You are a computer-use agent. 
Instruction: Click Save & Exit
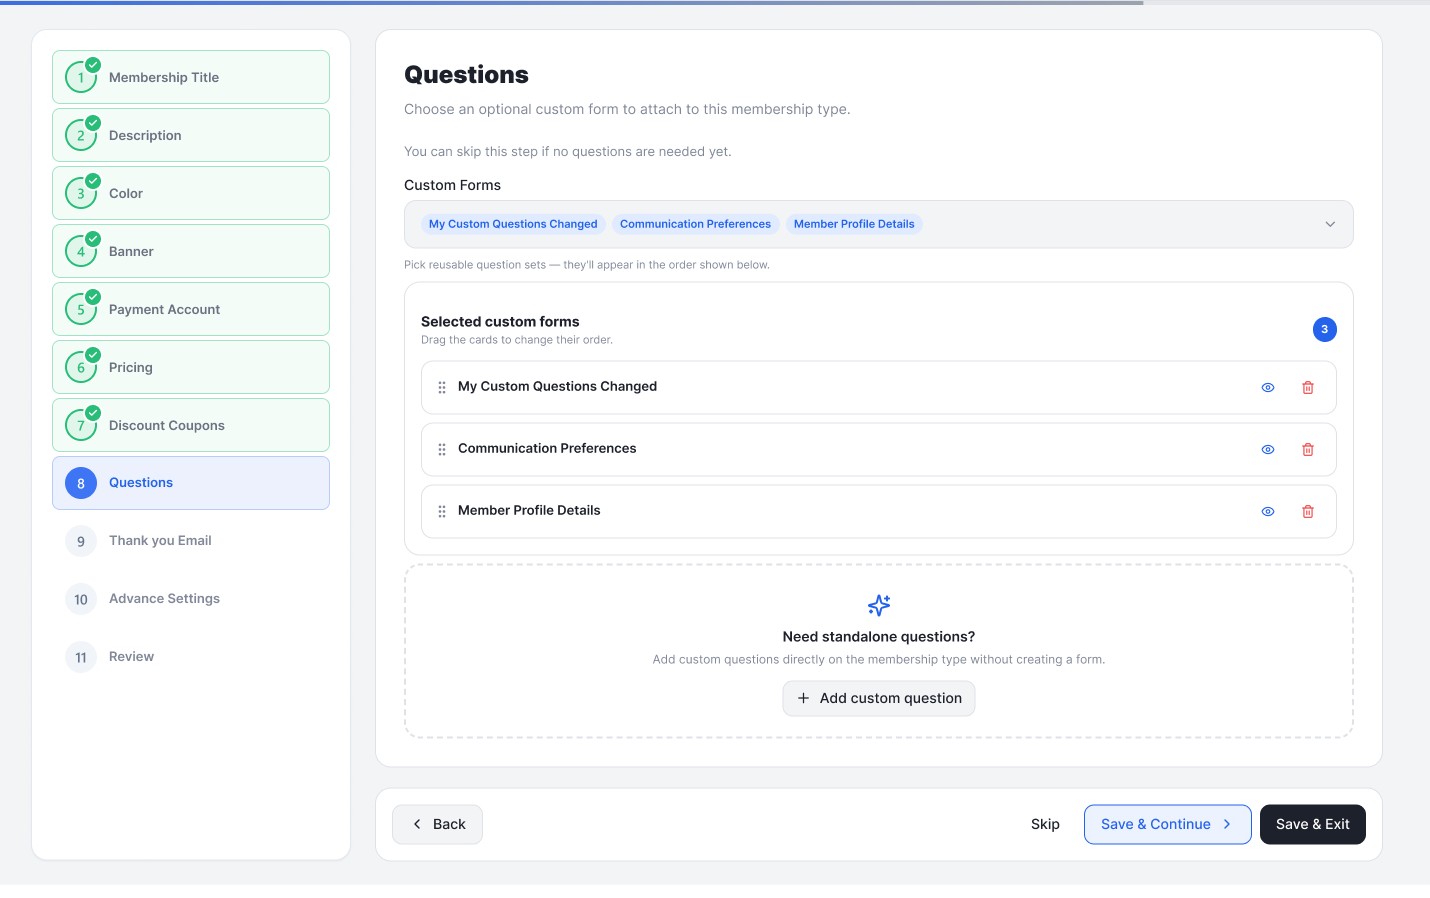[1312, 824]
